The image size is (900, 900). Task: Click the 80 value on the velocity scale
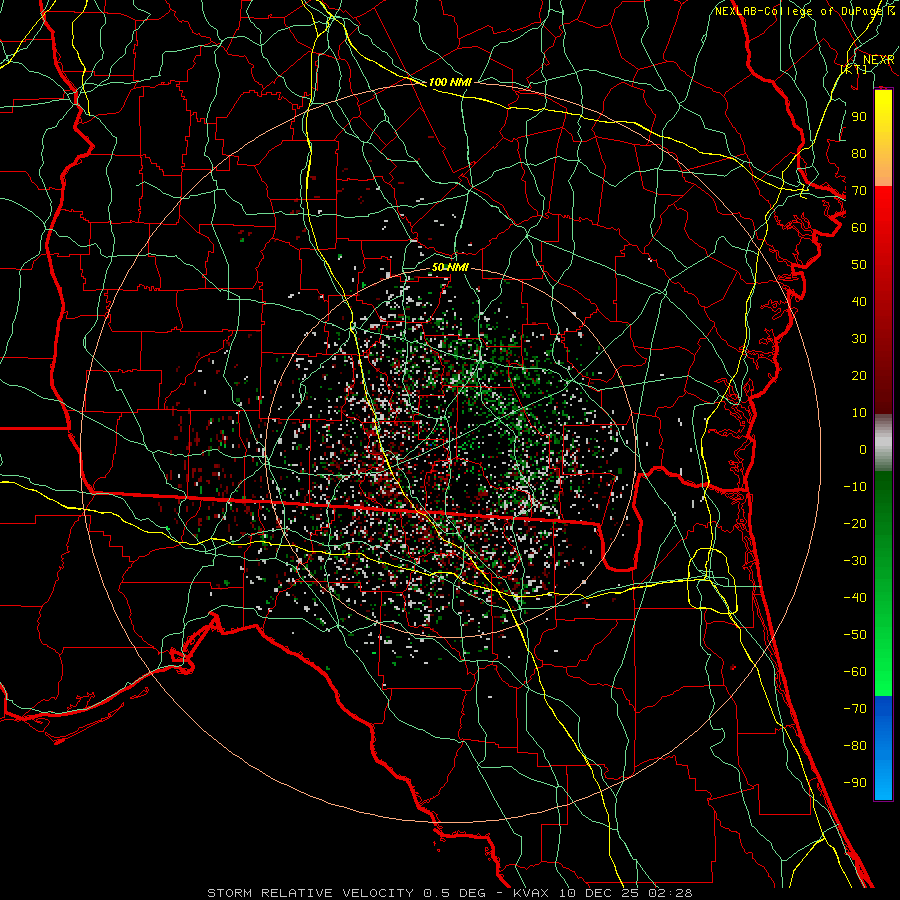[x=859, y=153]
